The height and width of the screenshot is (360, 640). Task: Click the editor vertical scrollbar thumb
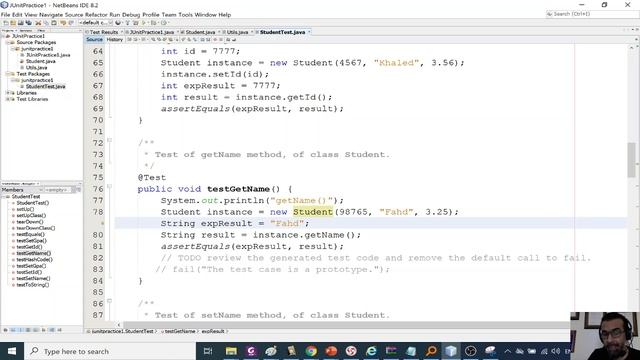(631, 160)
